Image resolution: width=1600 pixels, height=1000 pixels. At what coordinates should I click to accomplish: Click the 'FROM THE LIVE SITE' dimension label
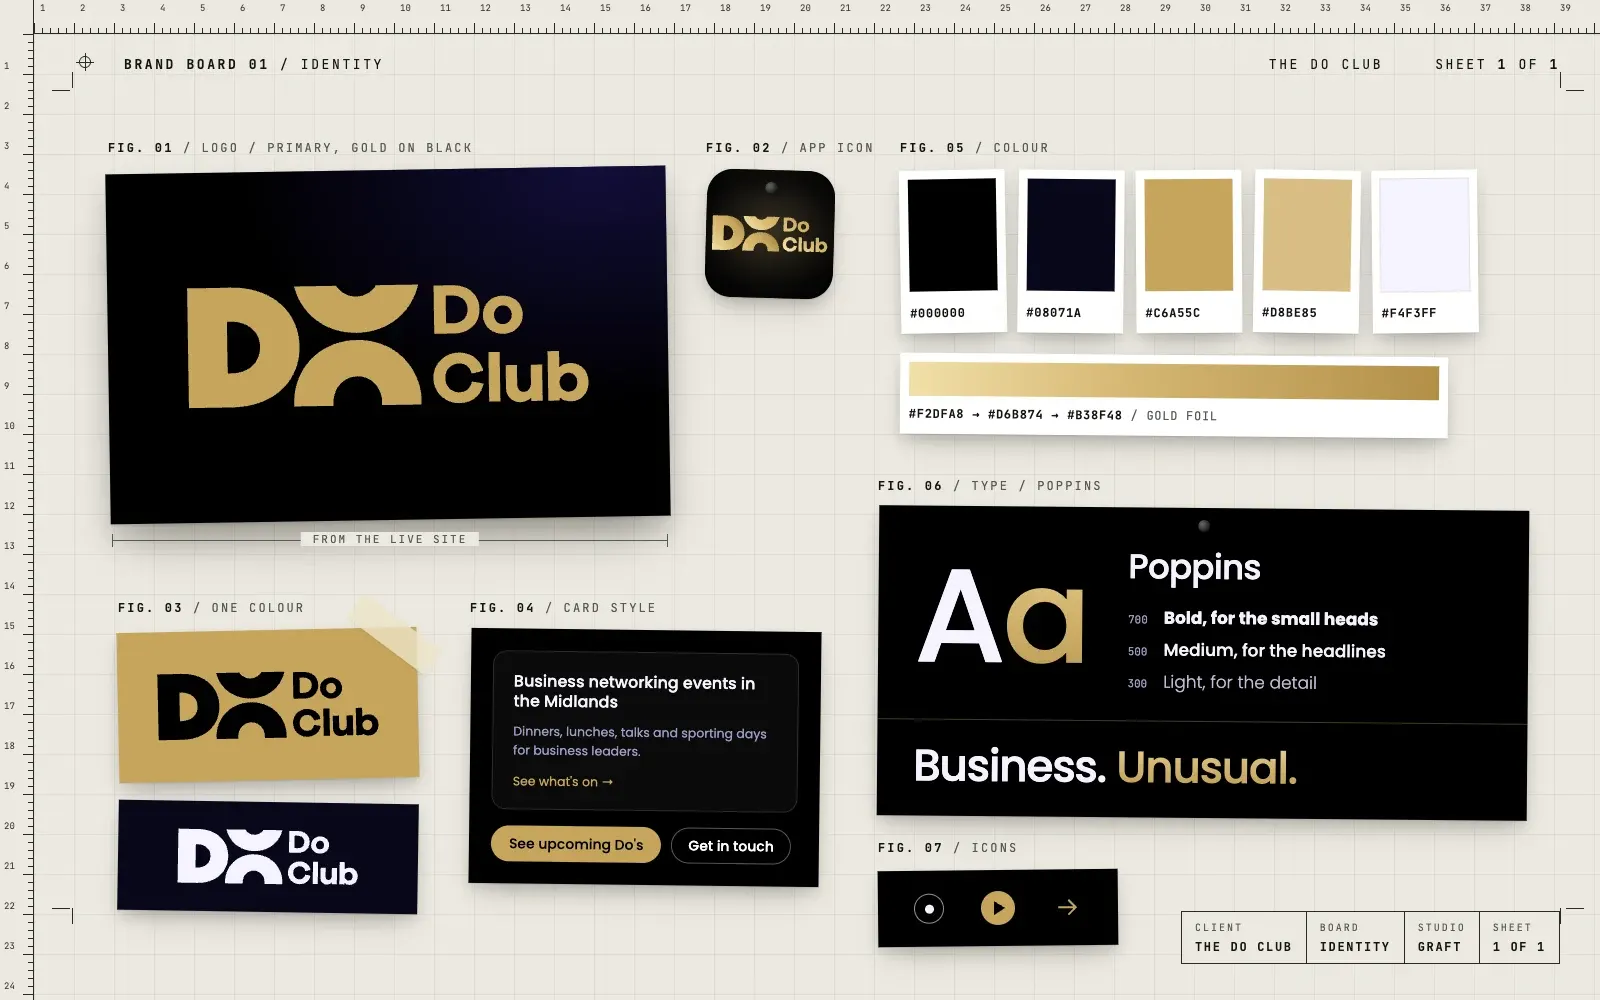tap(389, 539)
